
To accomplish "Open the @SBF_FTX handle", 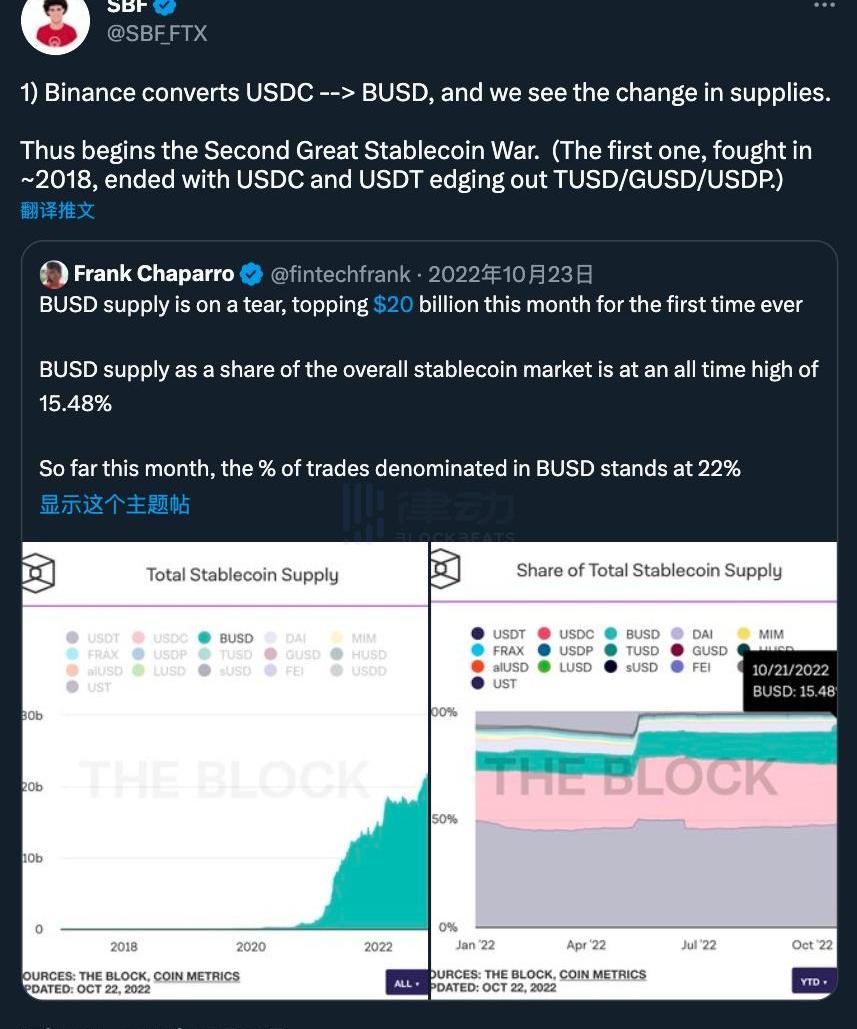I will point(157,33).
